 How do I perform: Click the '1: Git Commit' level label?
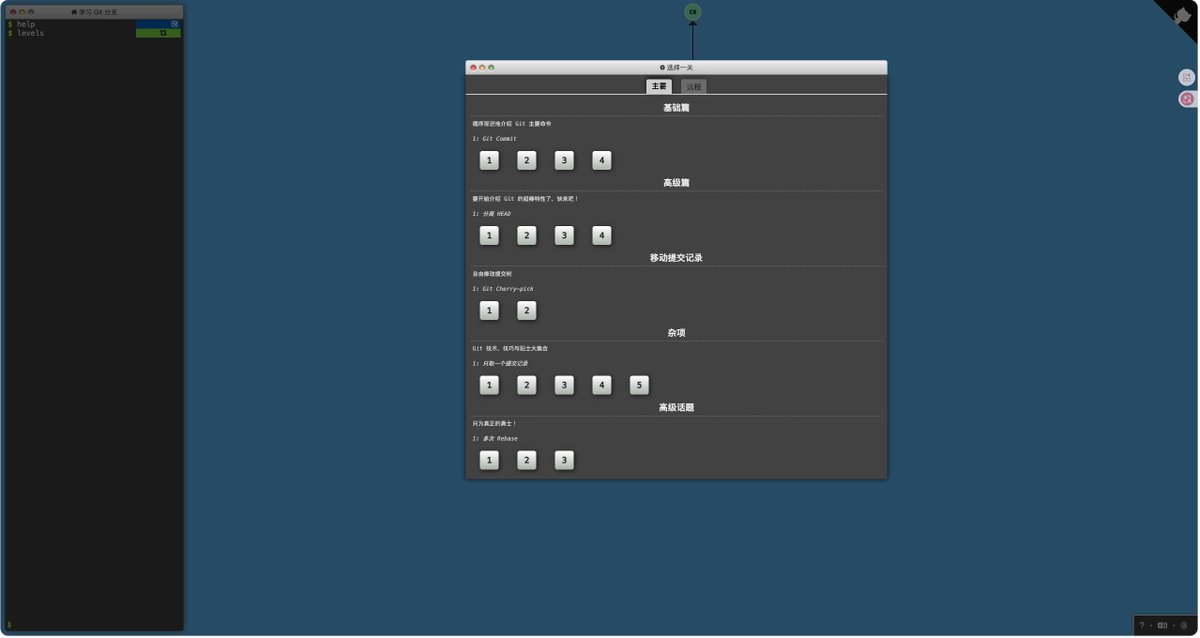click(494, 138)
